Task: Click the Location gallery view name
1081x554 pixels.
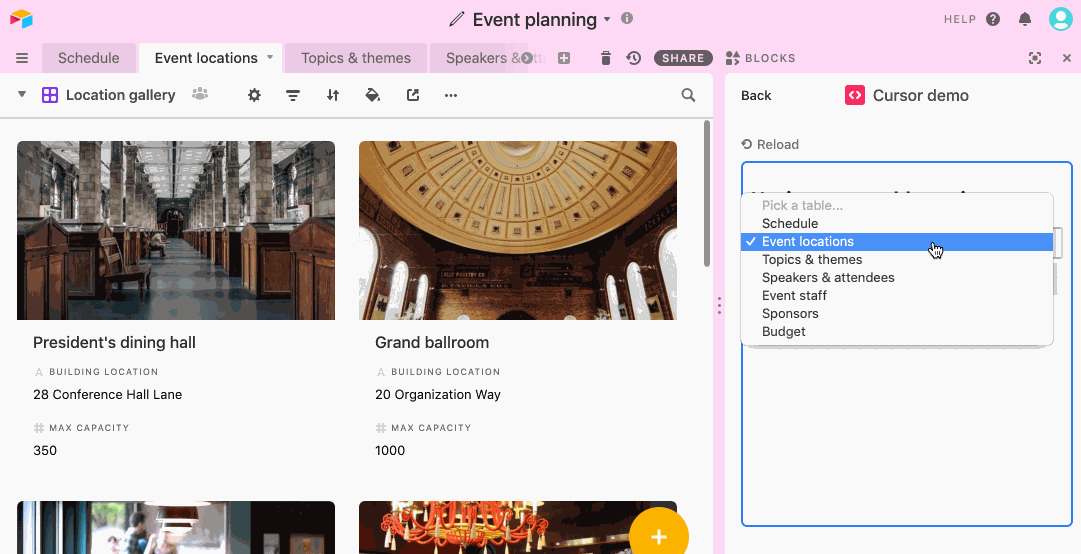Action: [x=121, y=95]
